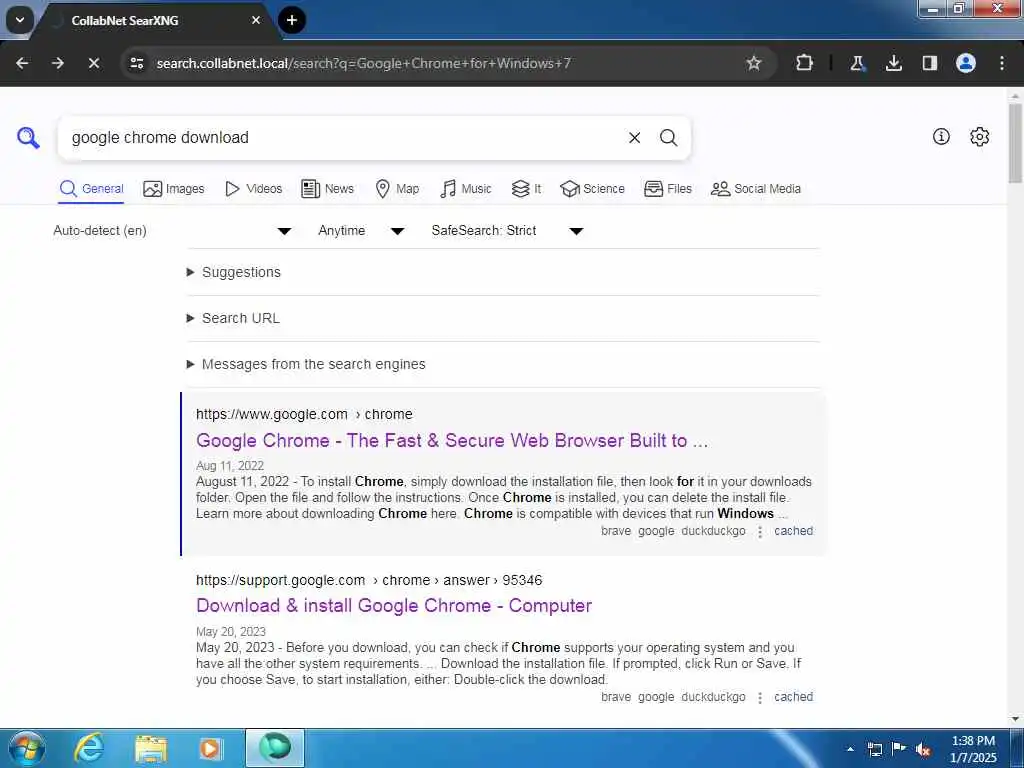Open cached version of first result

point(793,531)
